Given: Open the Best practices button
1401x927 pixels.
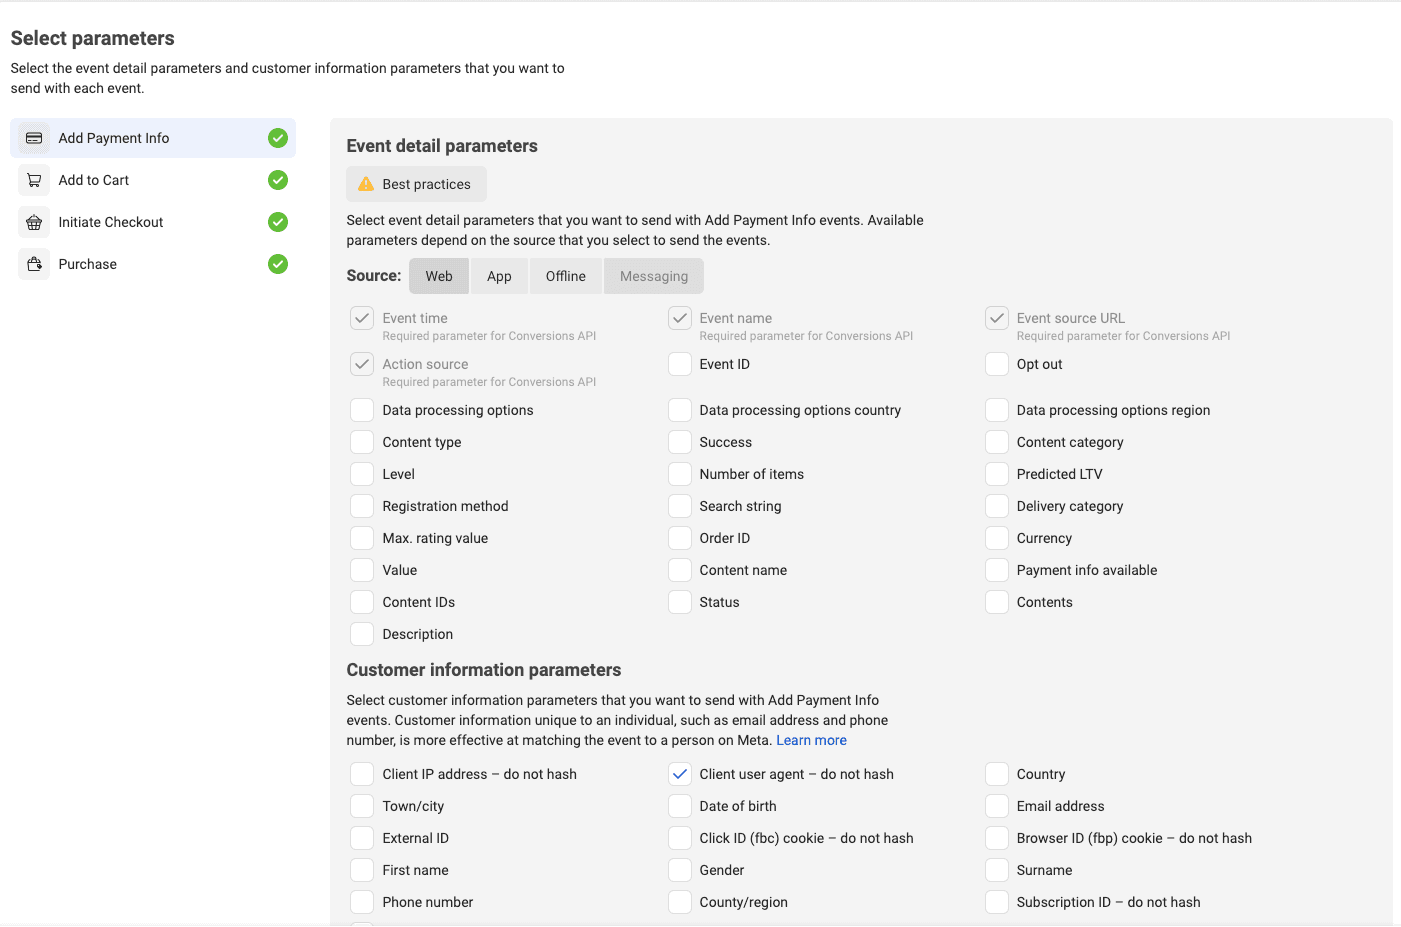Looking at the screenshot, I should [416, 184].
